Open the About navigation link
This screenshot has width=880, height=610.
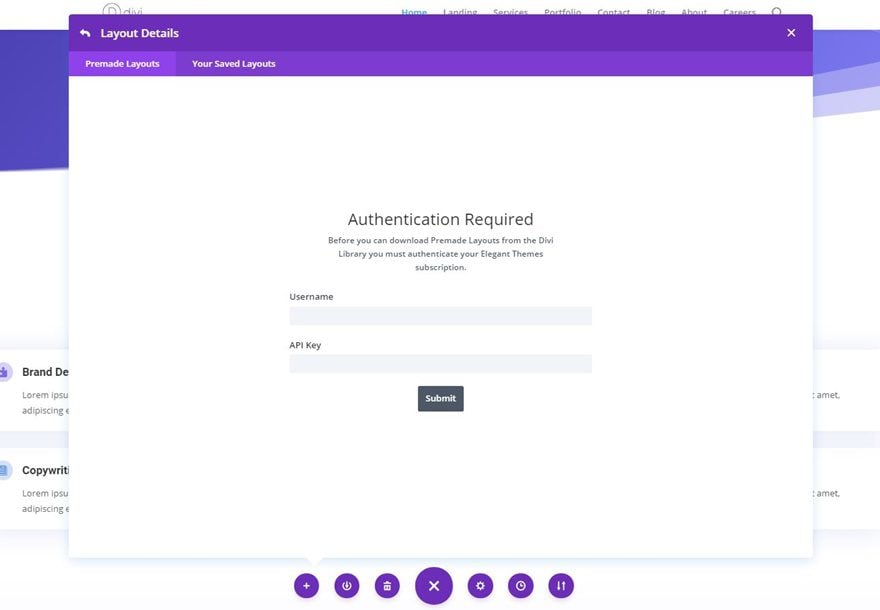coord(694,12)
